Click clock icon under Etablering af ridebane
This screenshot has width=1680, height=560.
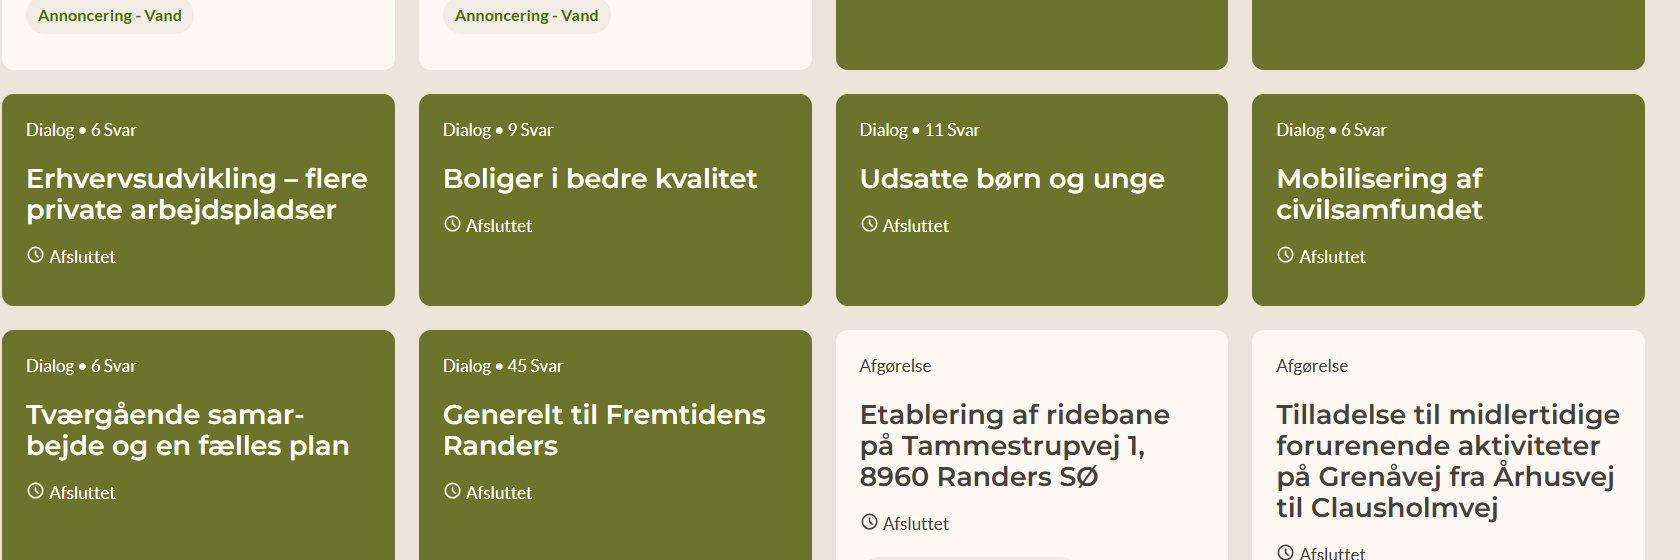pos(869,522)
